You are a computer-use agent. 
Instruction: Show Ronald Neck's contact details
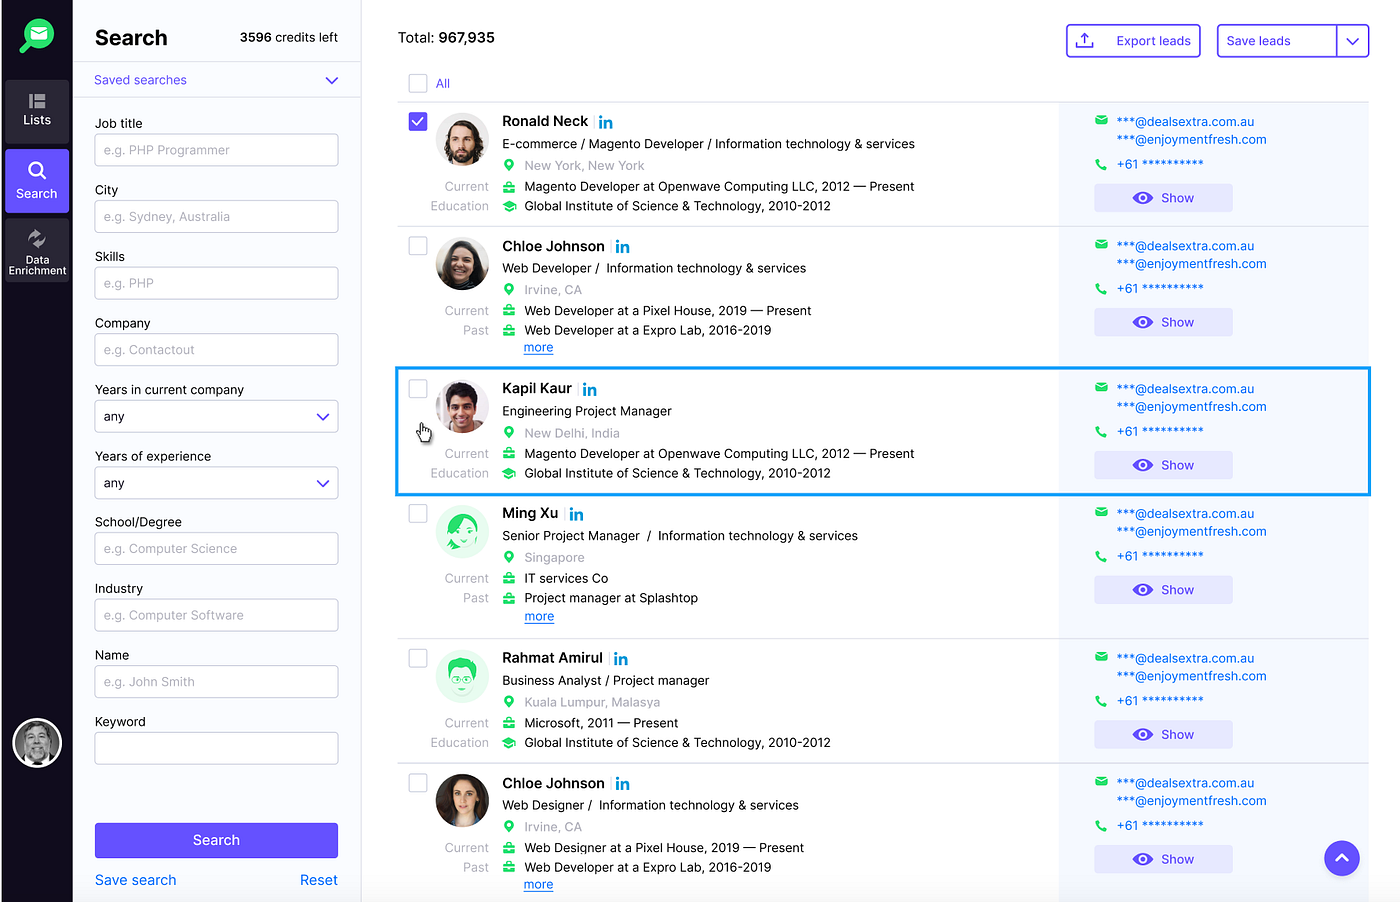[1163, 198]
